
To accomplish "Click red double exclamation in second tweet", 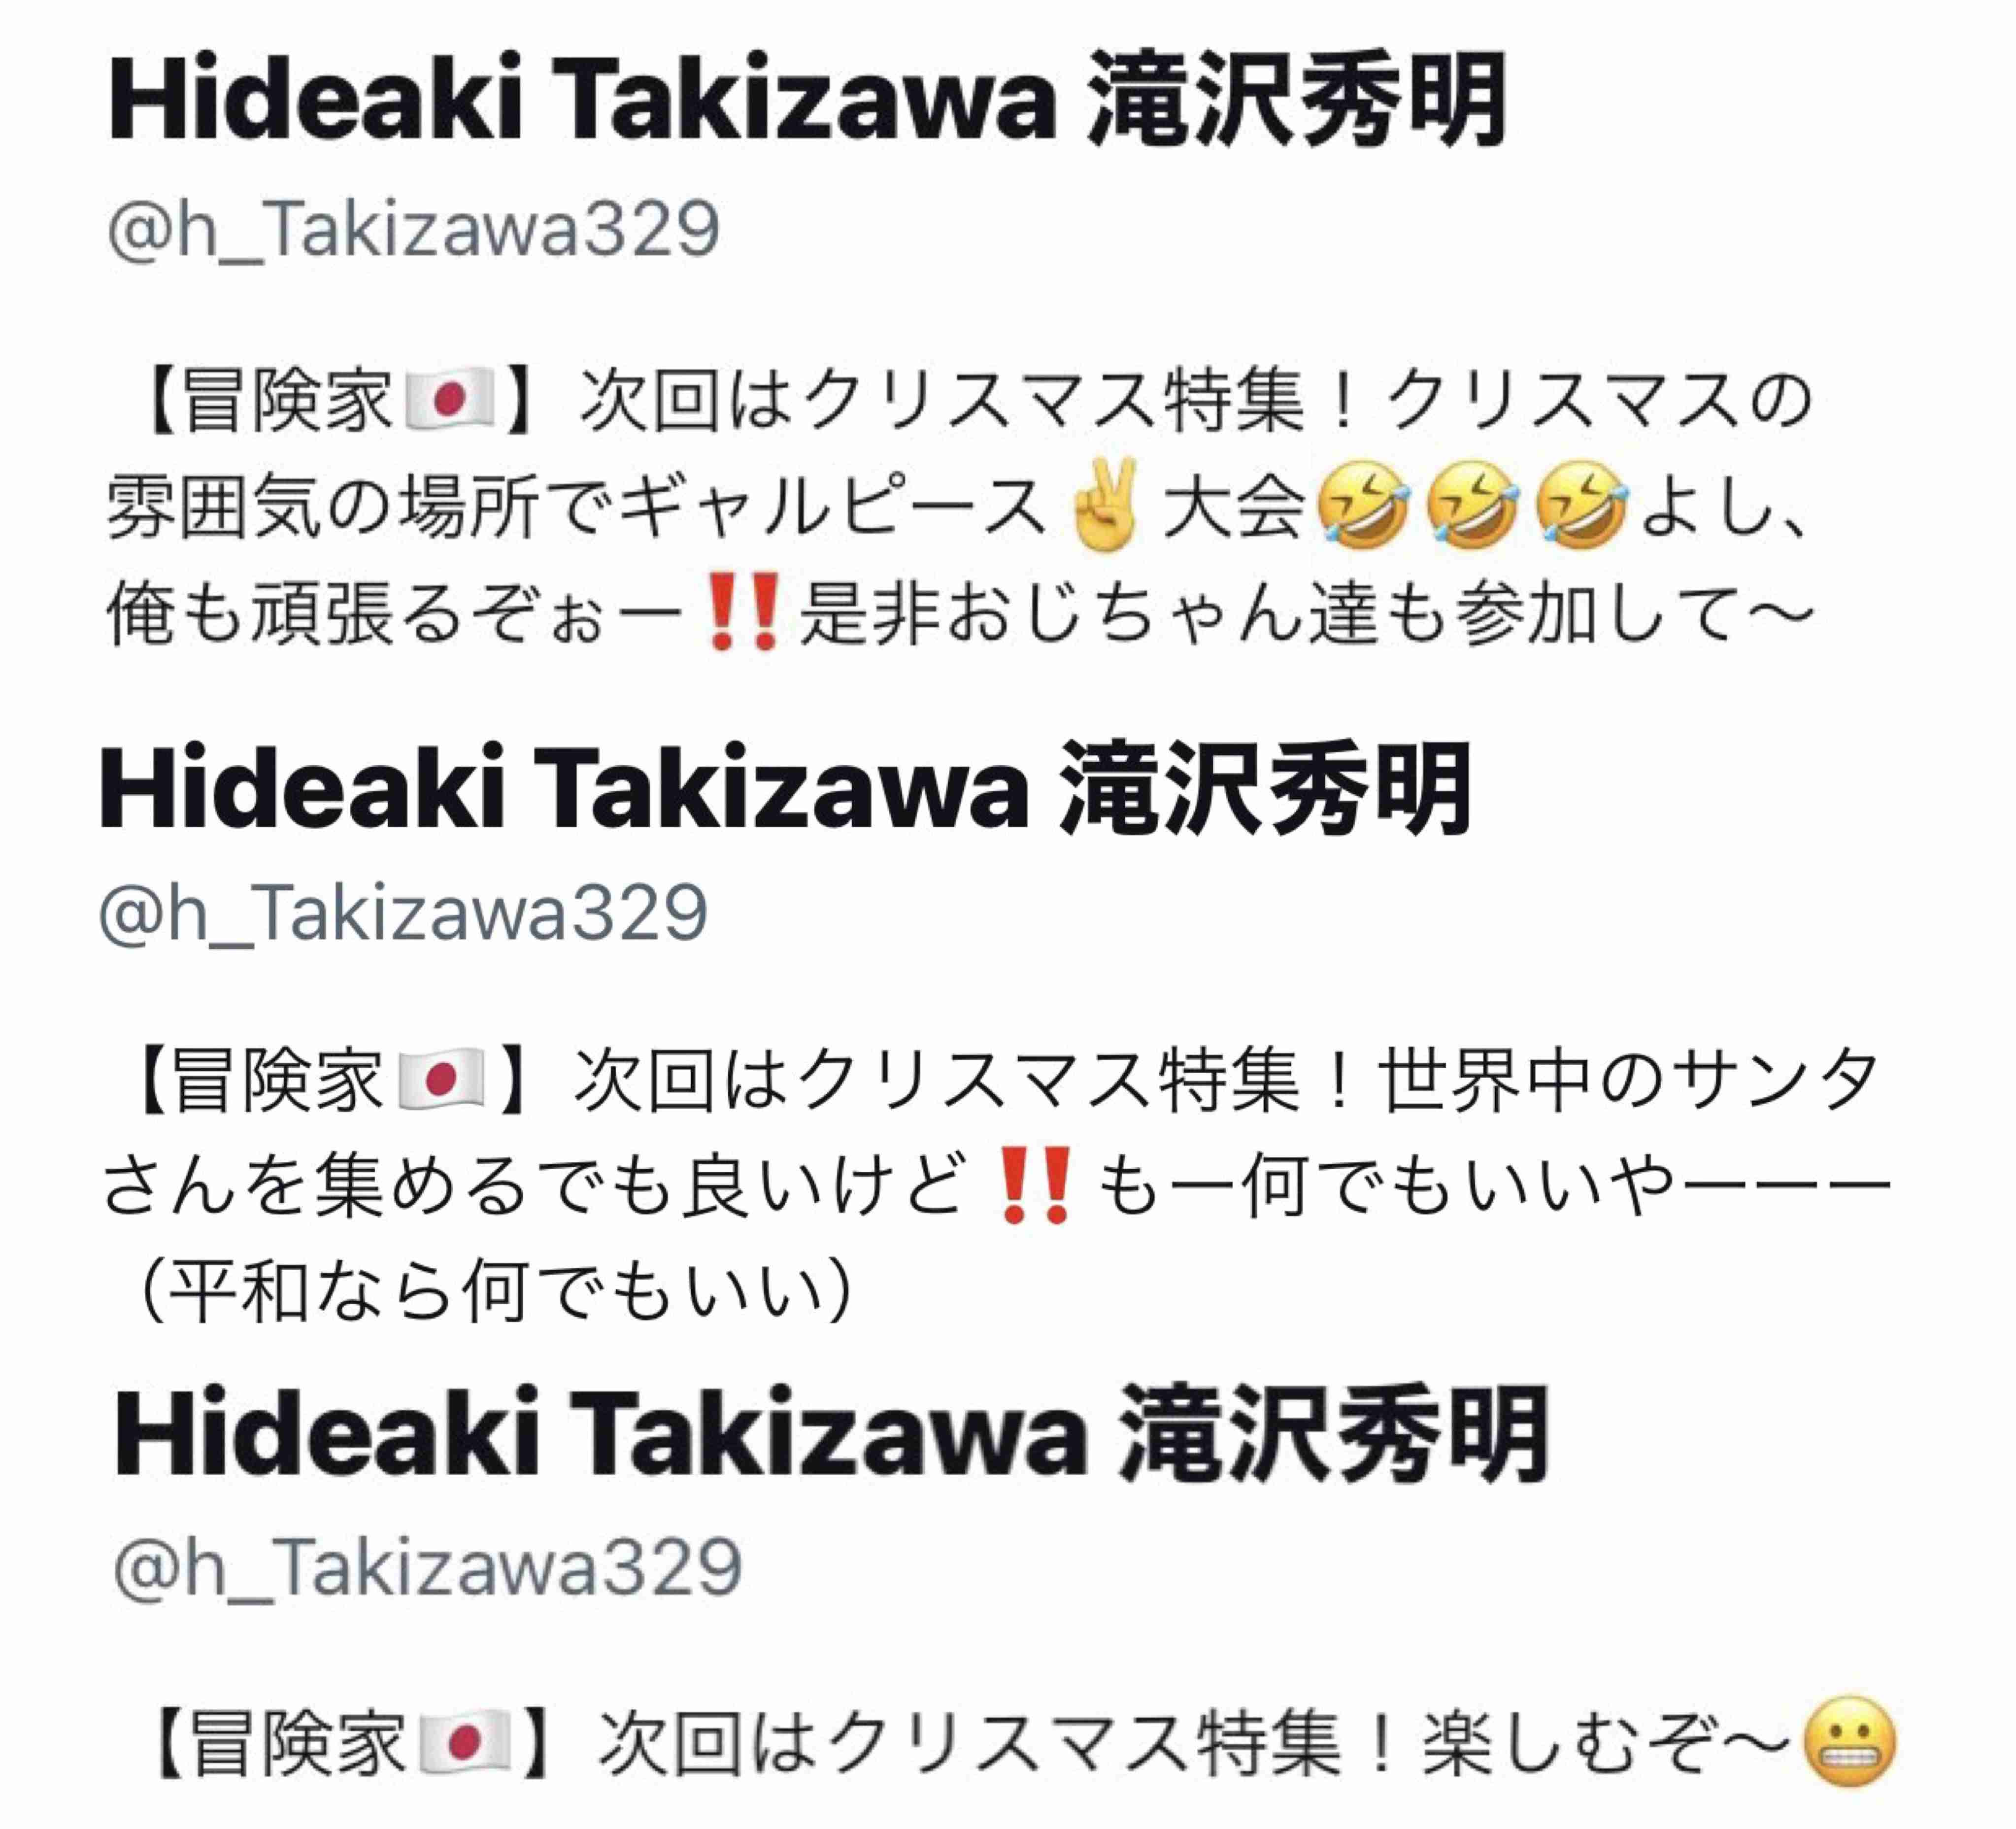I will coord(1036,1186).
